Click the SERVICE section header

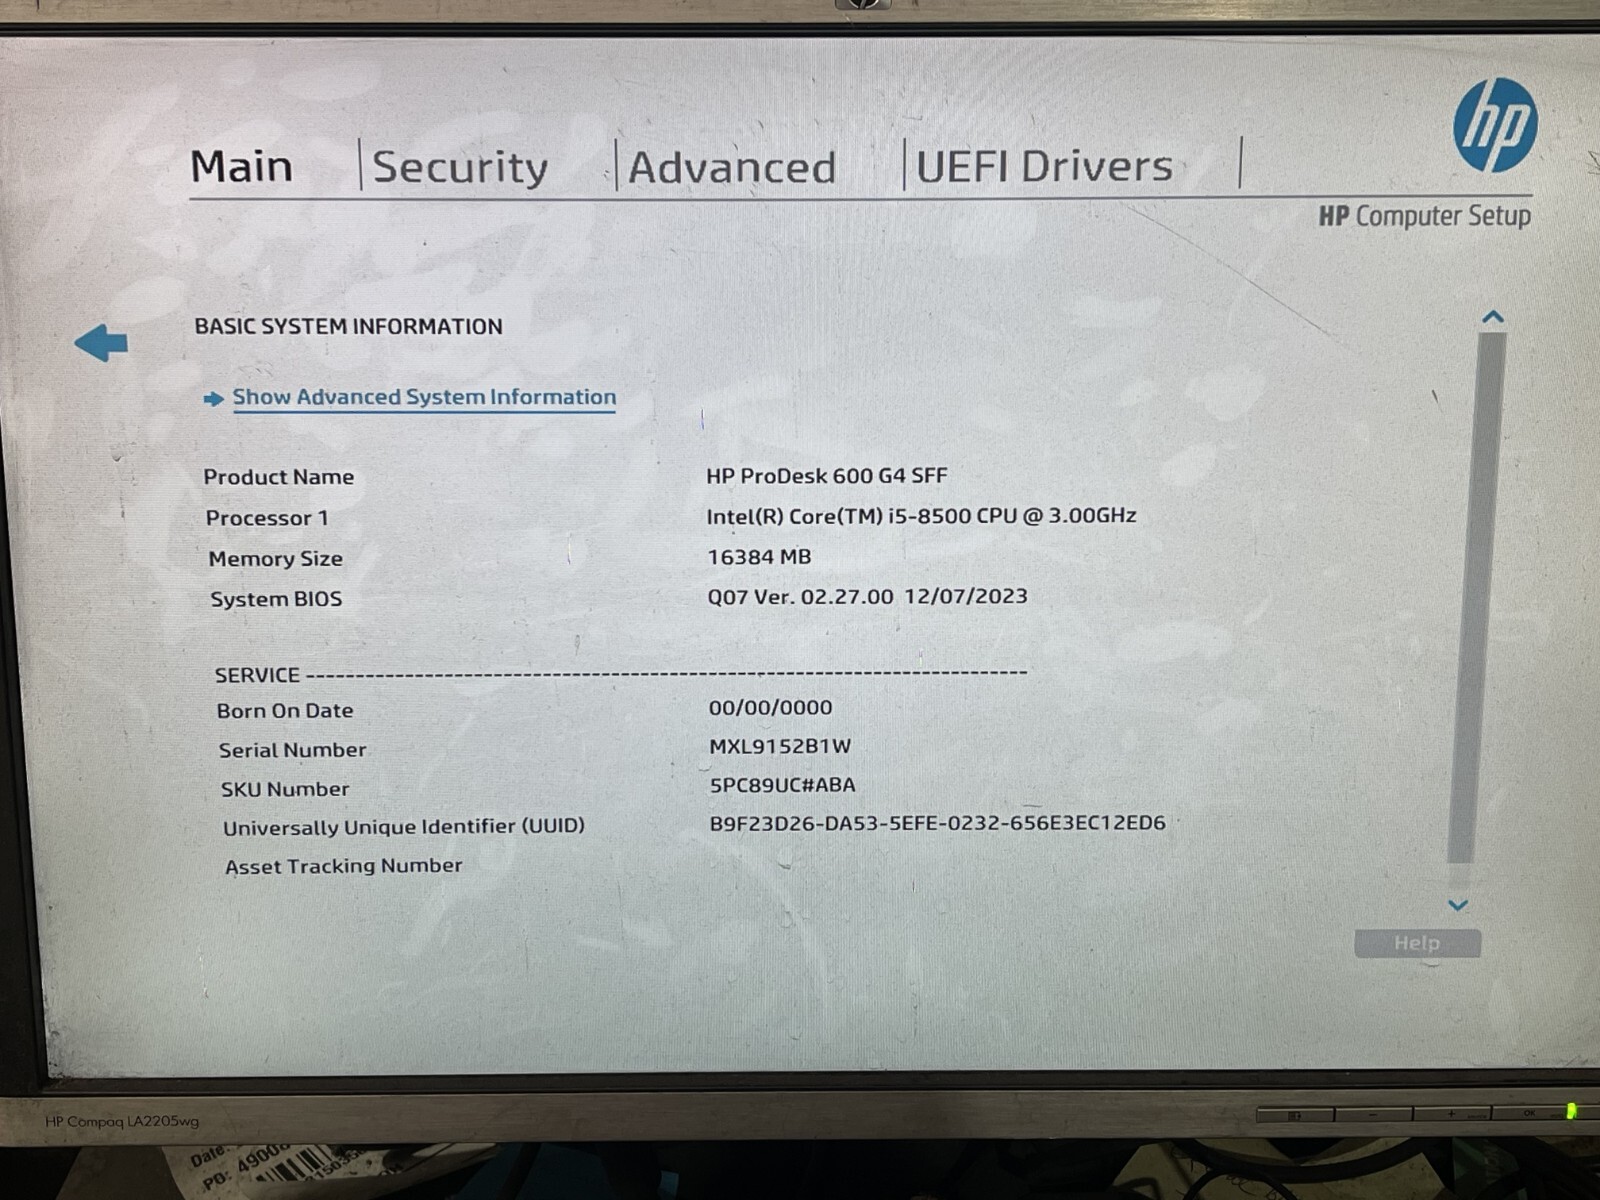[x=257, y=675]
